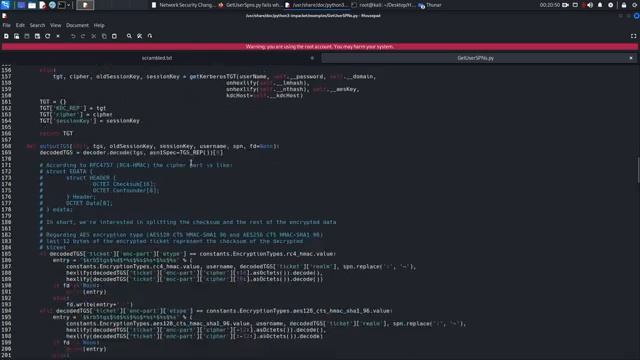
Task: Open the Document menu
Action: [x=77, y=25]
